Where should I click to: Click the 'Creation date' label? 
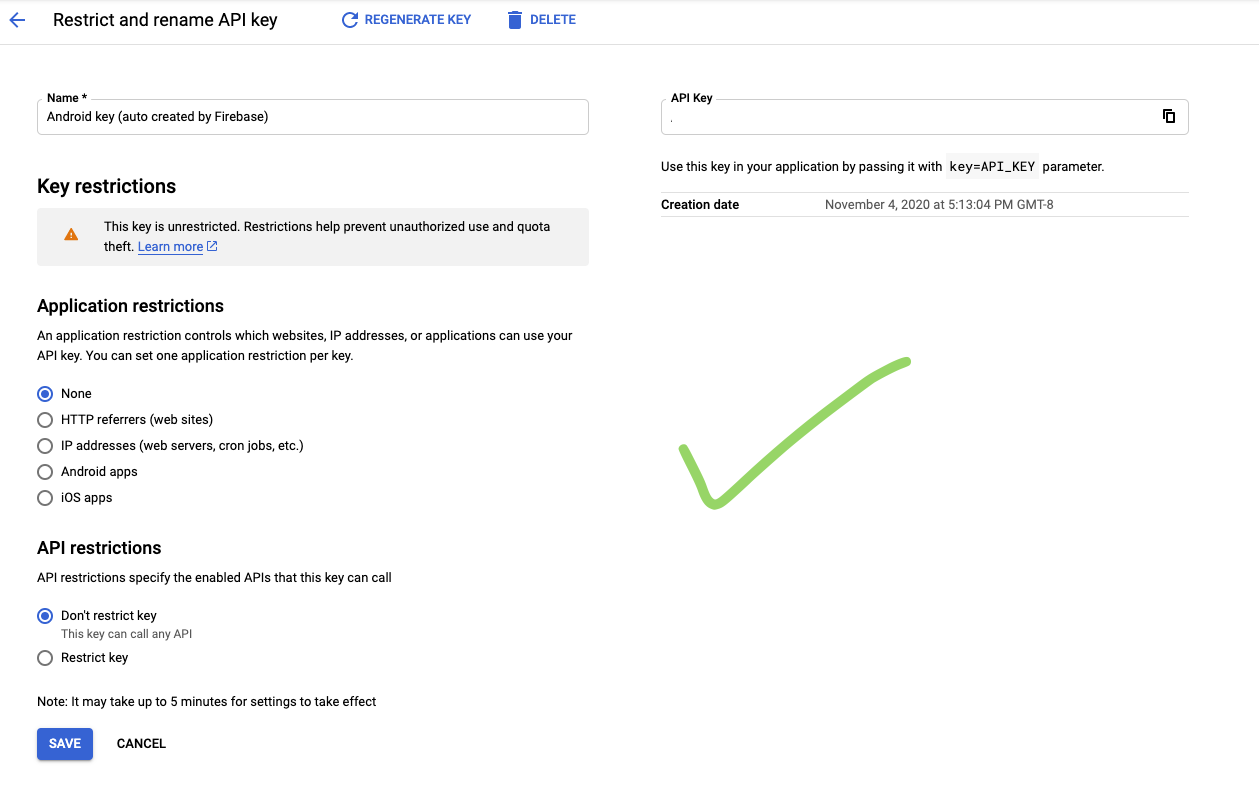[700, 205]
